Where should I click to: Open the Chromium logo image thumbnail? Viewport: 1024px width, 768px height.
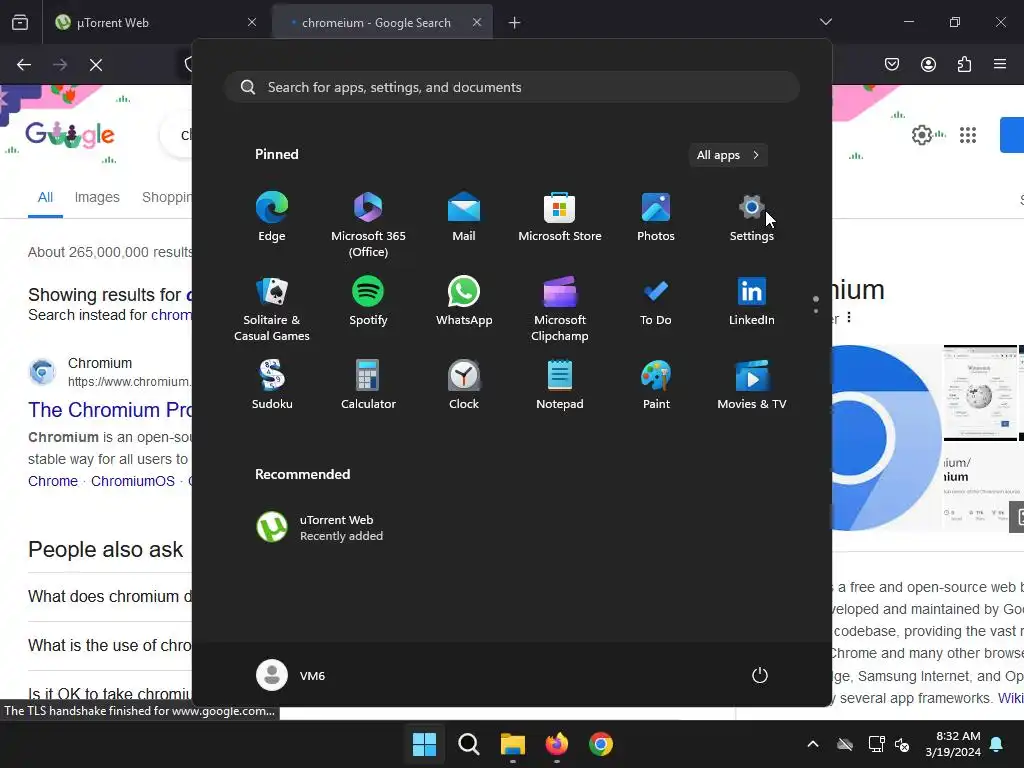tap(885, 438)
